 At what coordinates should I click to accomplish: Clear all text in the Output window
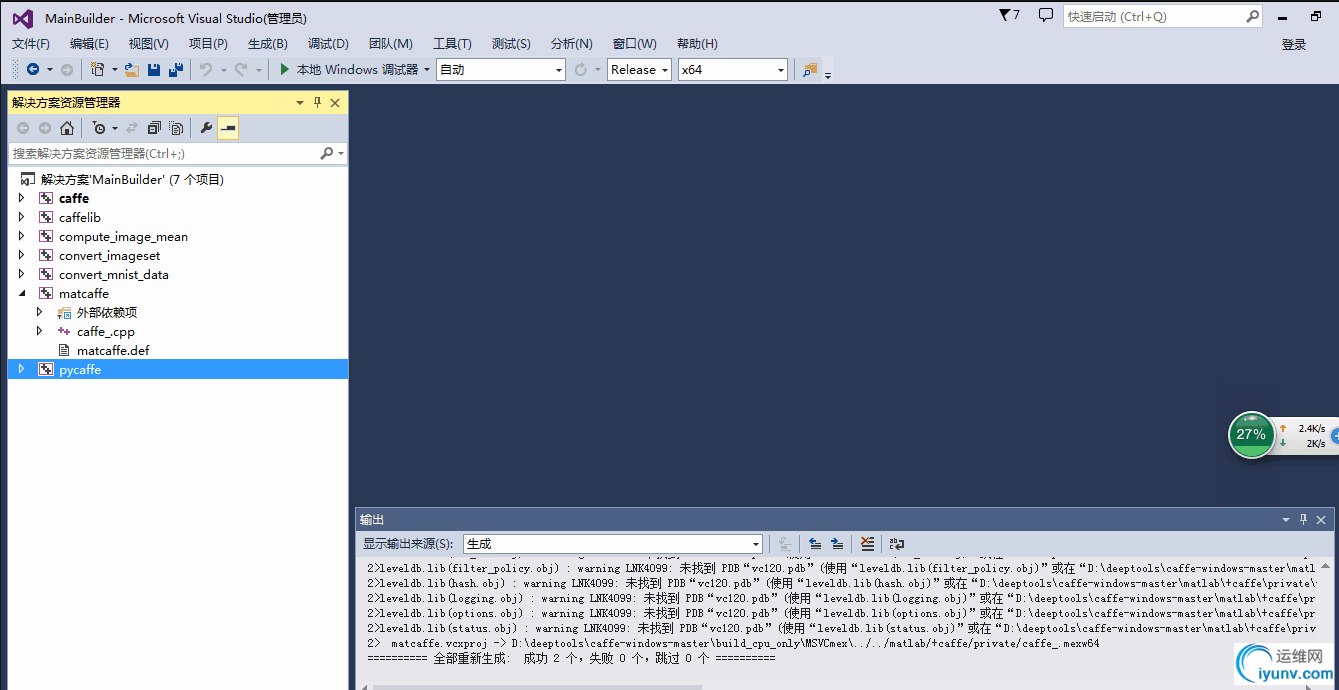pos(866,543)
